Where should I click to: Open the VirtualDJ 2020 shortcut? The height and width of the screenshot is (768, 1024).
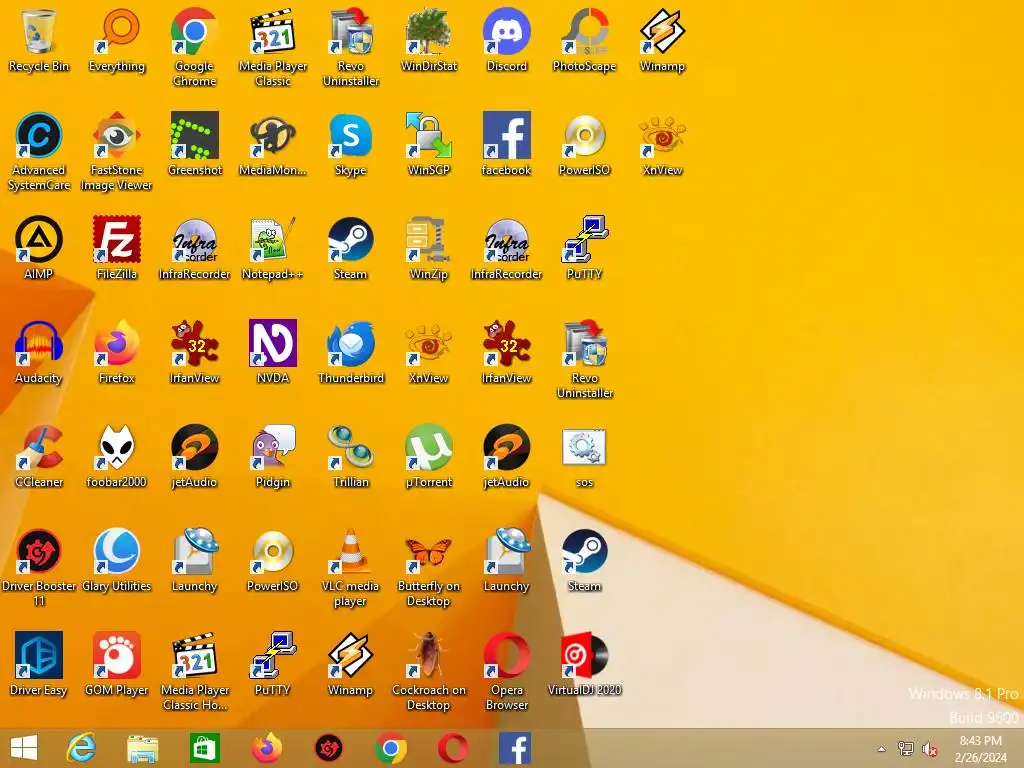[584, 665]
